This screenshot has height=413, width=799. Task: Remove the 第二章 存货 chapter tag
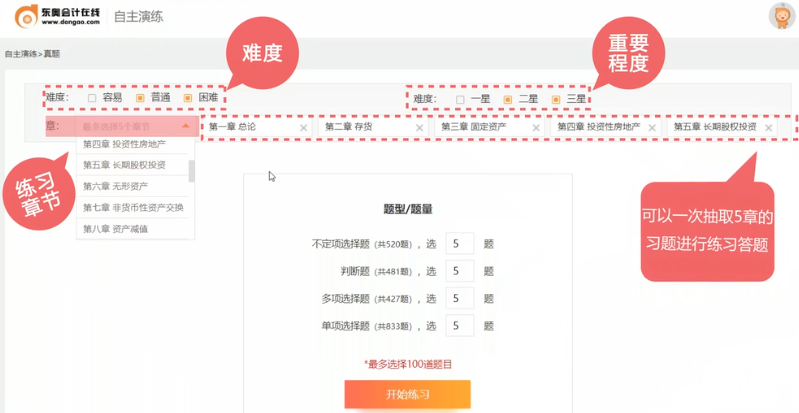[420, 128]
